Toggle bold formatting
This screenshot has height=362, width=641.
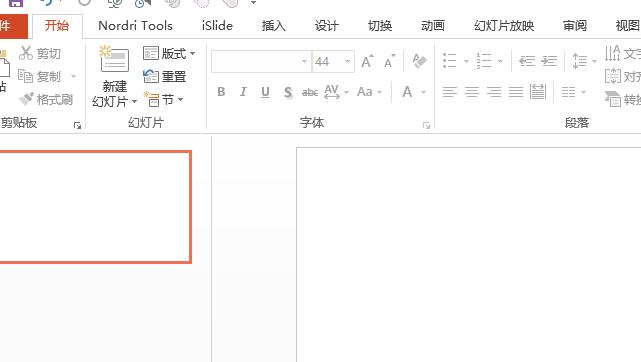point(221,92)
